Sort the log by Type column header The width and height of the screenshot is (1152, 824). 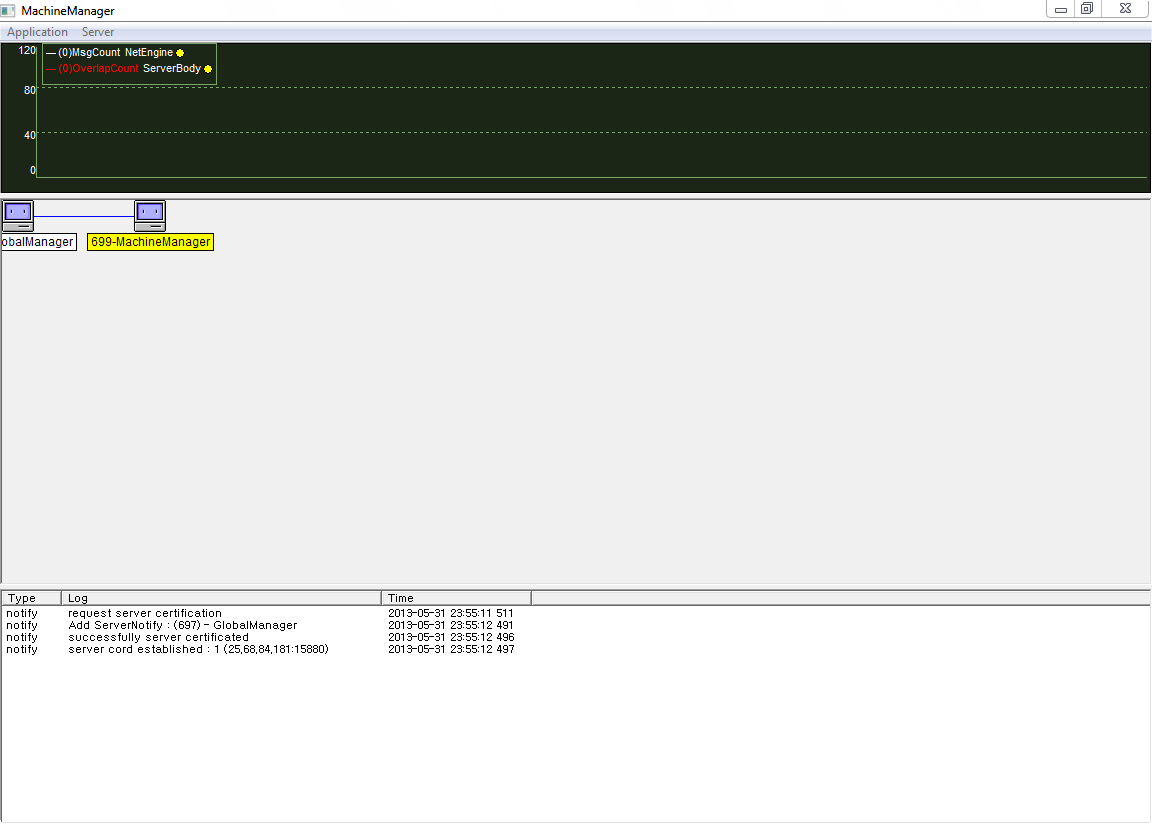tap(31, 598)
